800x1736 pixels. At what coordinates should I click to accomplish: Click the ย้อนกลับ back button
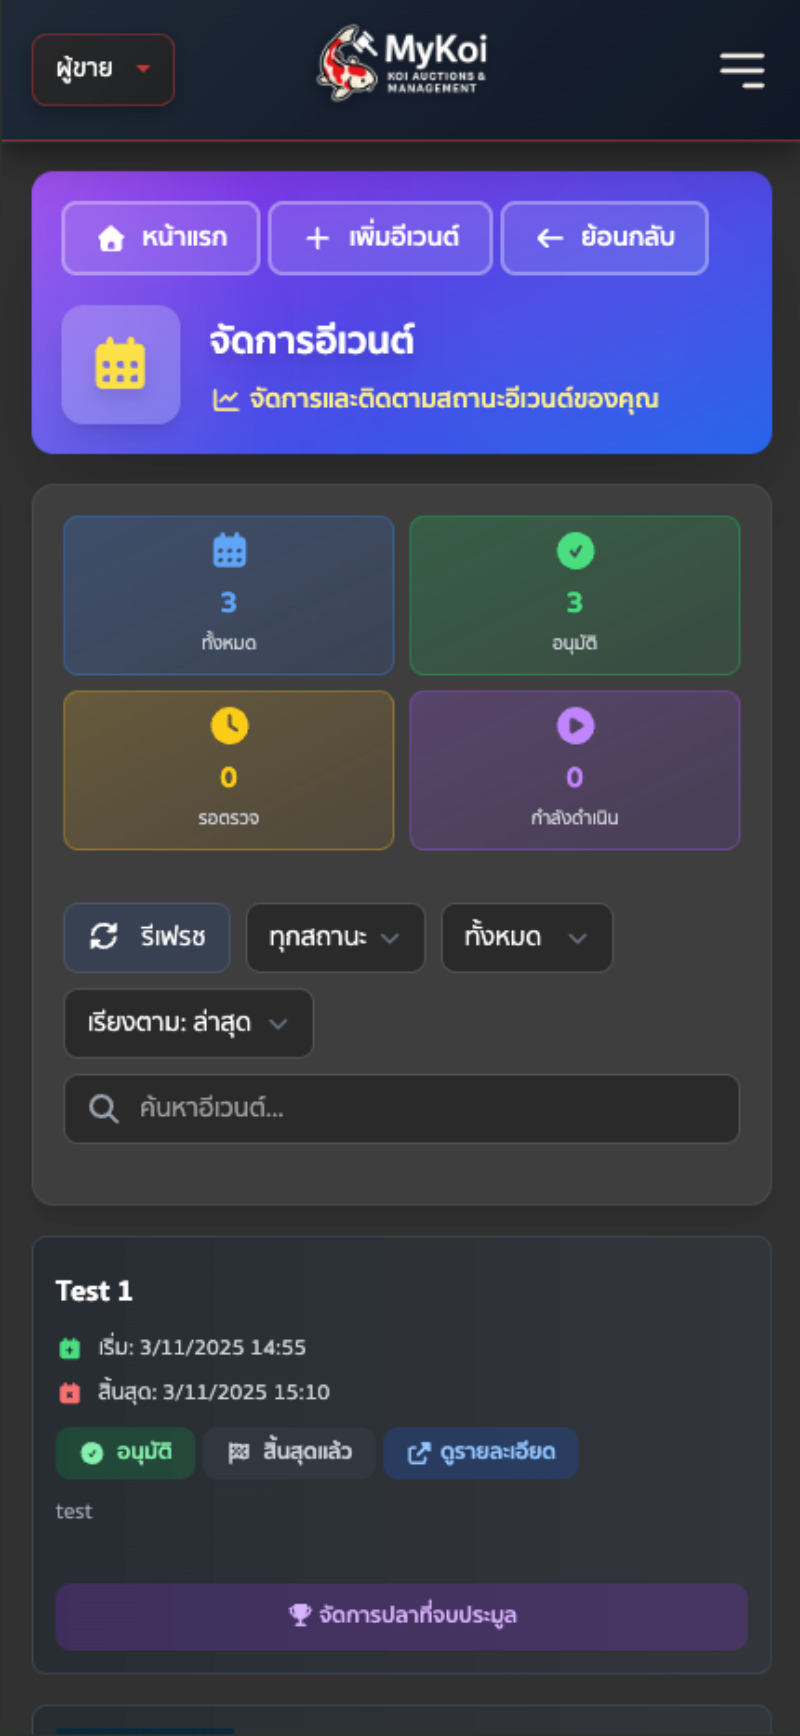coord(604,238)
